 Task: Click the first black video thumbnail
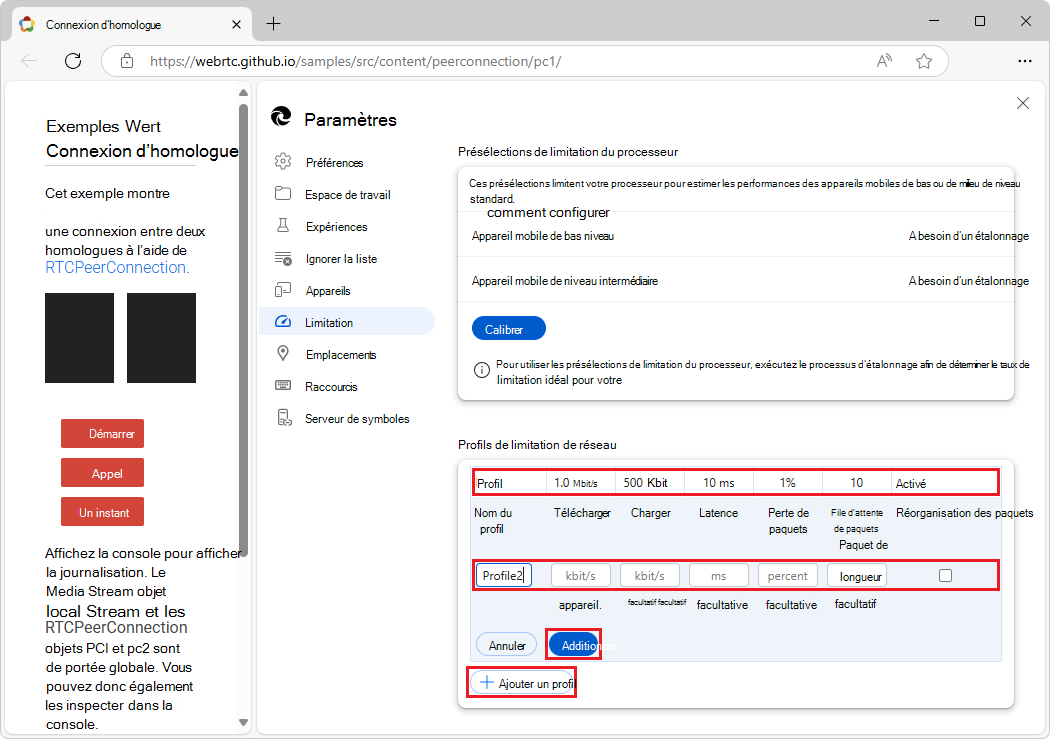pyautogui.click(x=79, y=337)
